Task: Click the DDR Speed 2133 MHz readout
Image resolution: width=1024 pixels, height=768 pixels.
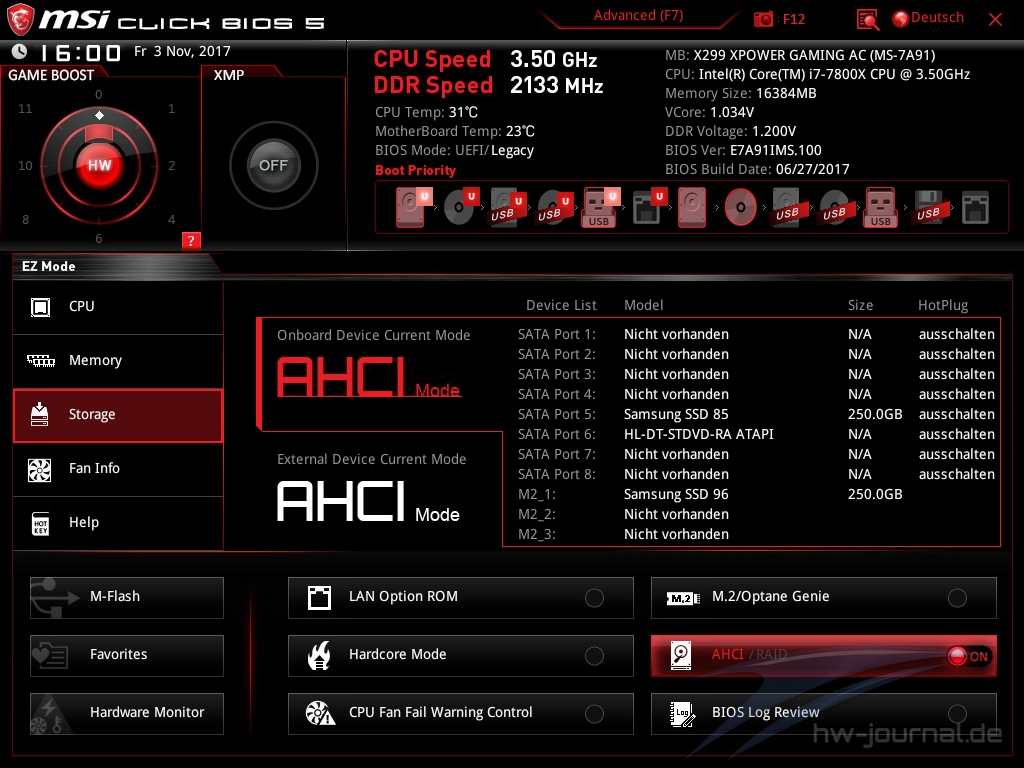Action: 488,85
